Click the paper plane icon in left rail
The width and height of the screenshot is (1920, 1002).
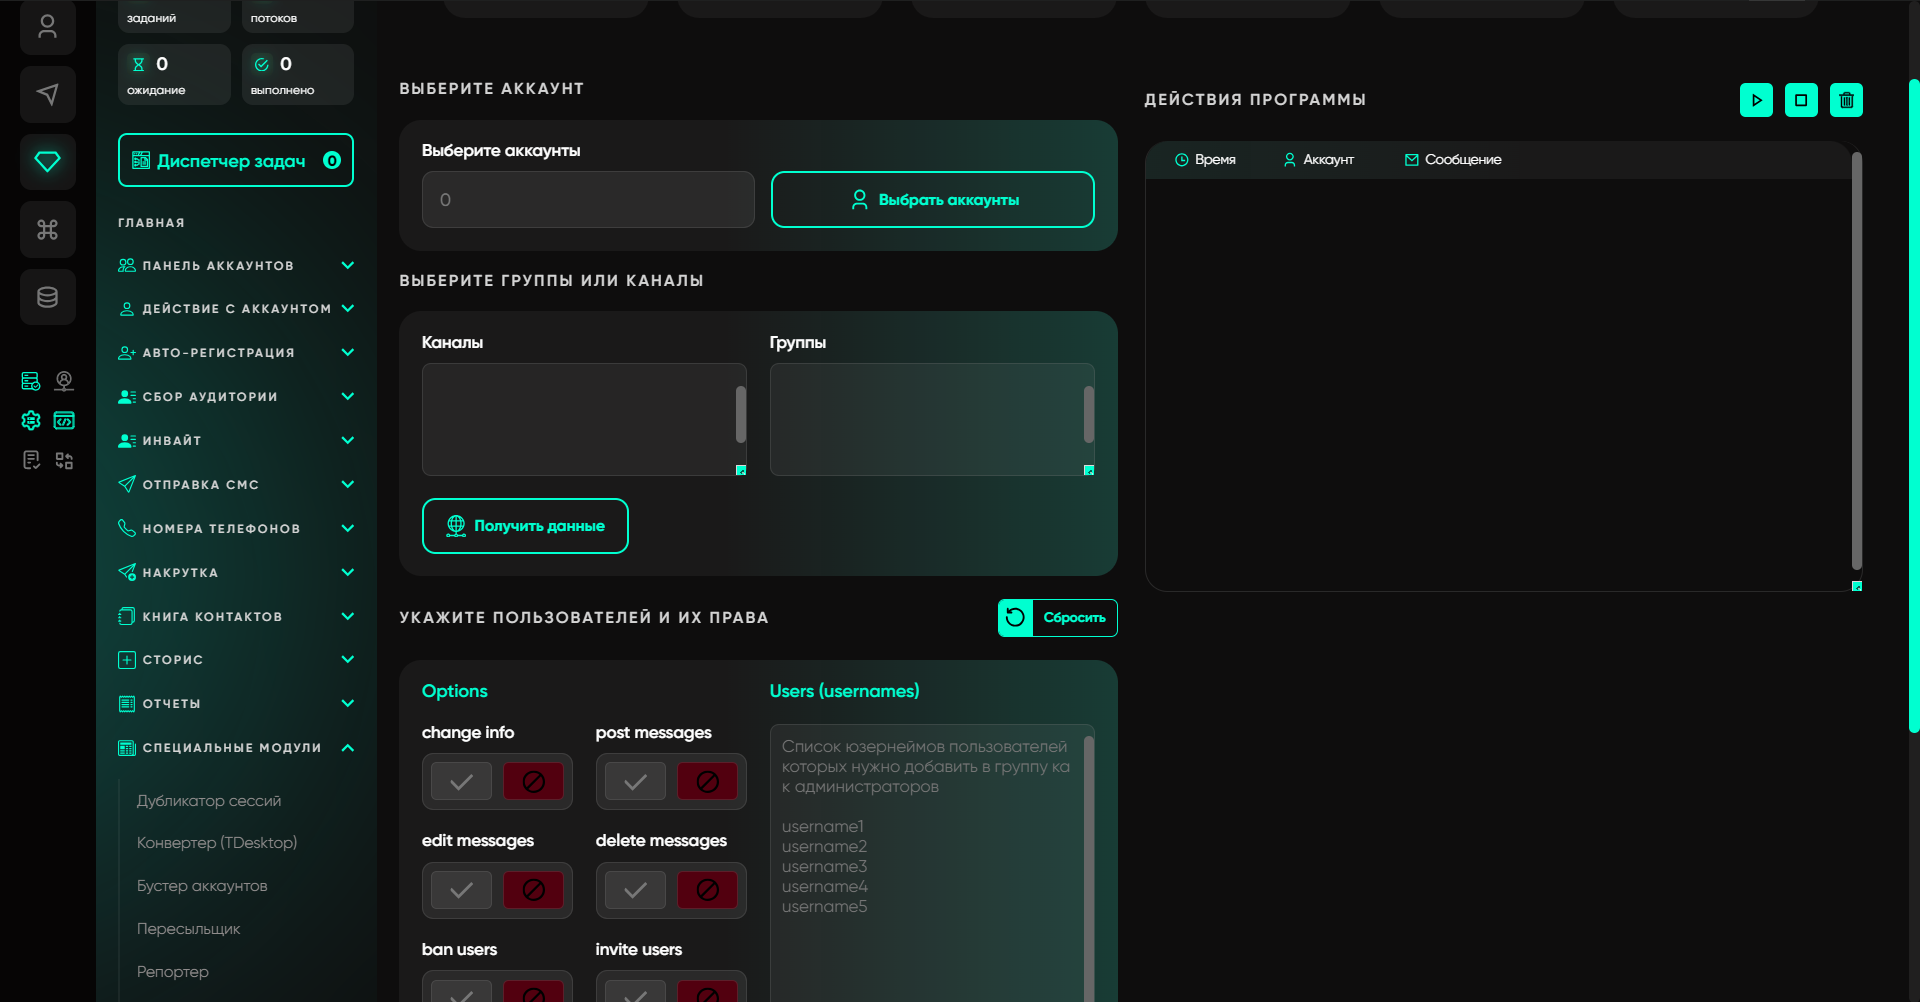pos(47,95)
